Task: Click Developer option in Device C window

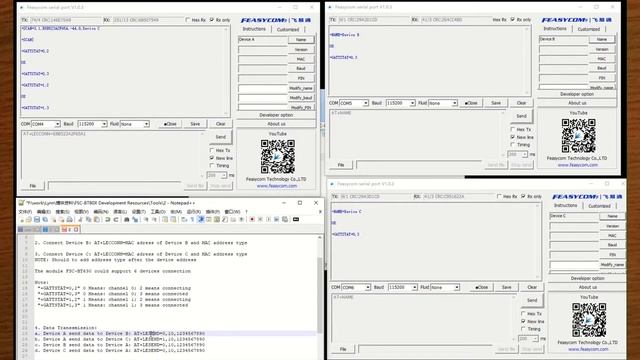Action: coord(587,278)
